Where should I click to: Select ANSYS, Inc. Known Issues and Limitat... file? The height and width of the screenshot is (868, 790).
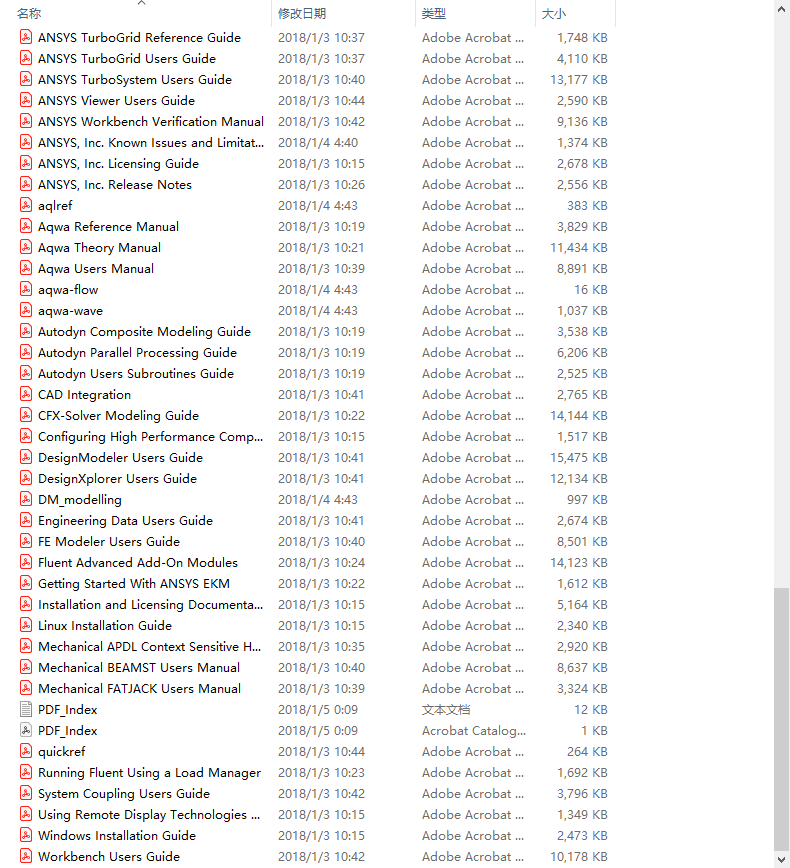click(x=151, y=143)
